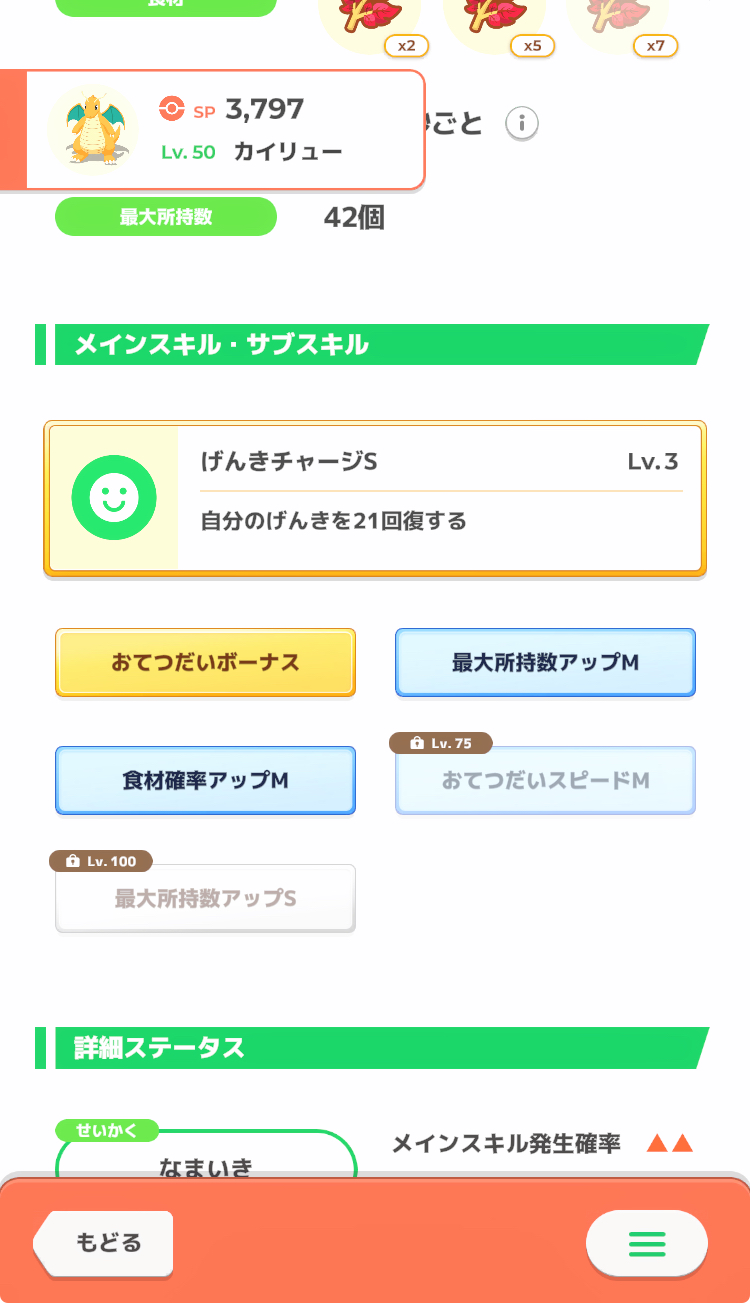
Task: Tap the 食材確率アップM sub skill
Action: click(205, 781)
